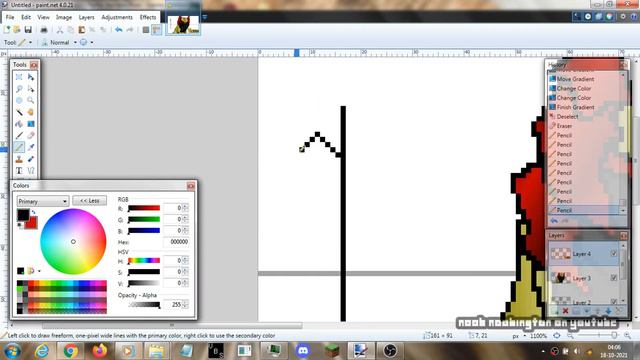Toggle History window icon at top right
This screenshot has height=360, width=640.
(x=588, y=16)
